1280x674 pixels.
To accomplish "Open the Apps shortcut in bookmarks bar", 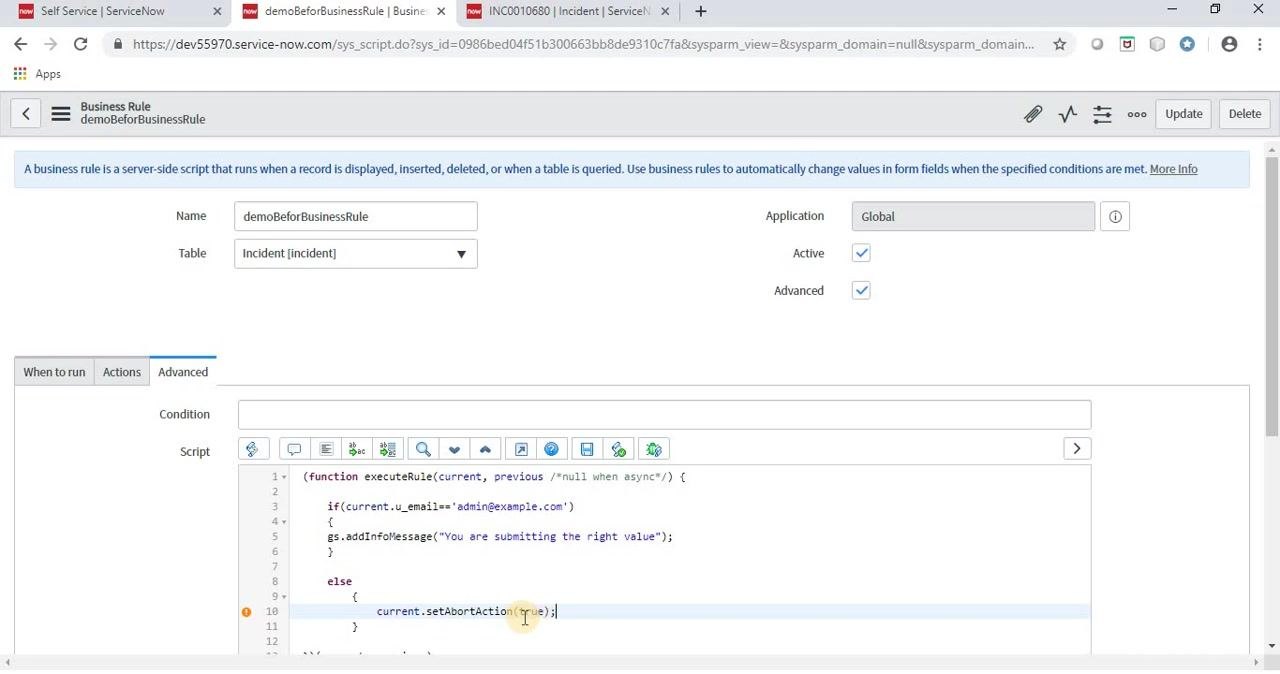I will (37, 74).
